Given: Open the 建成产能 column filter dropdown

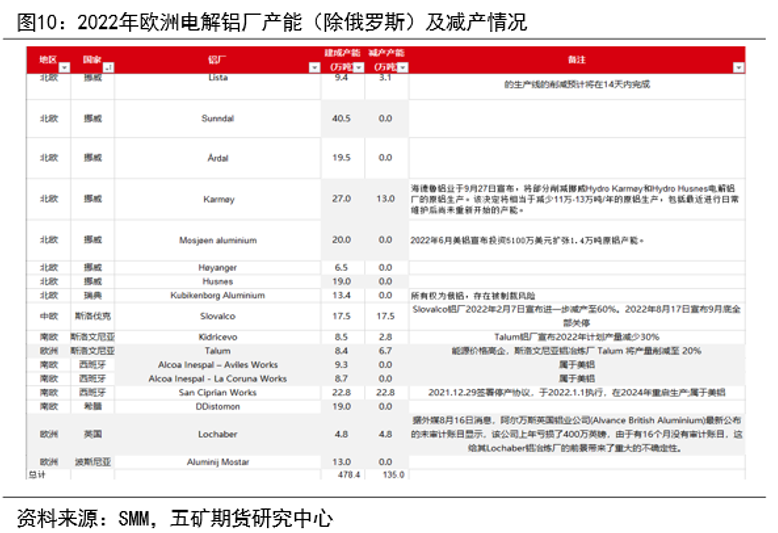Looking at the screenshot, I should pos(359,67).
